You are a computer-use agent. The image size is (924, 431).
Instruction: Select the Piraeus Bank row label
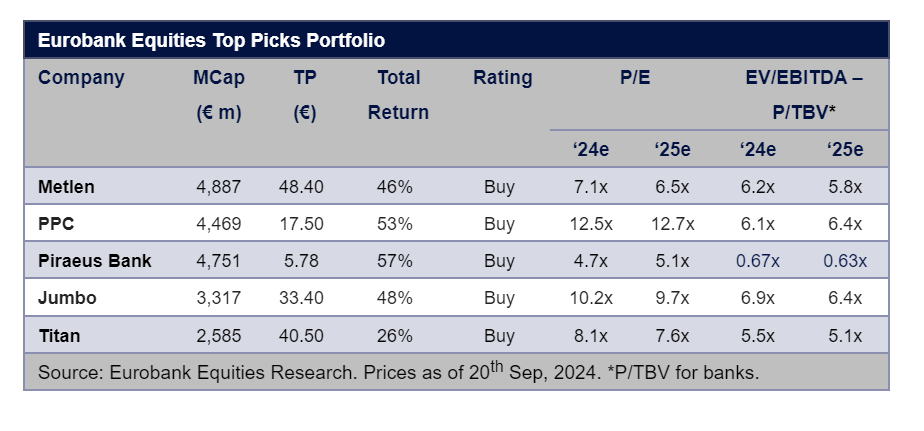coord(95,261)
